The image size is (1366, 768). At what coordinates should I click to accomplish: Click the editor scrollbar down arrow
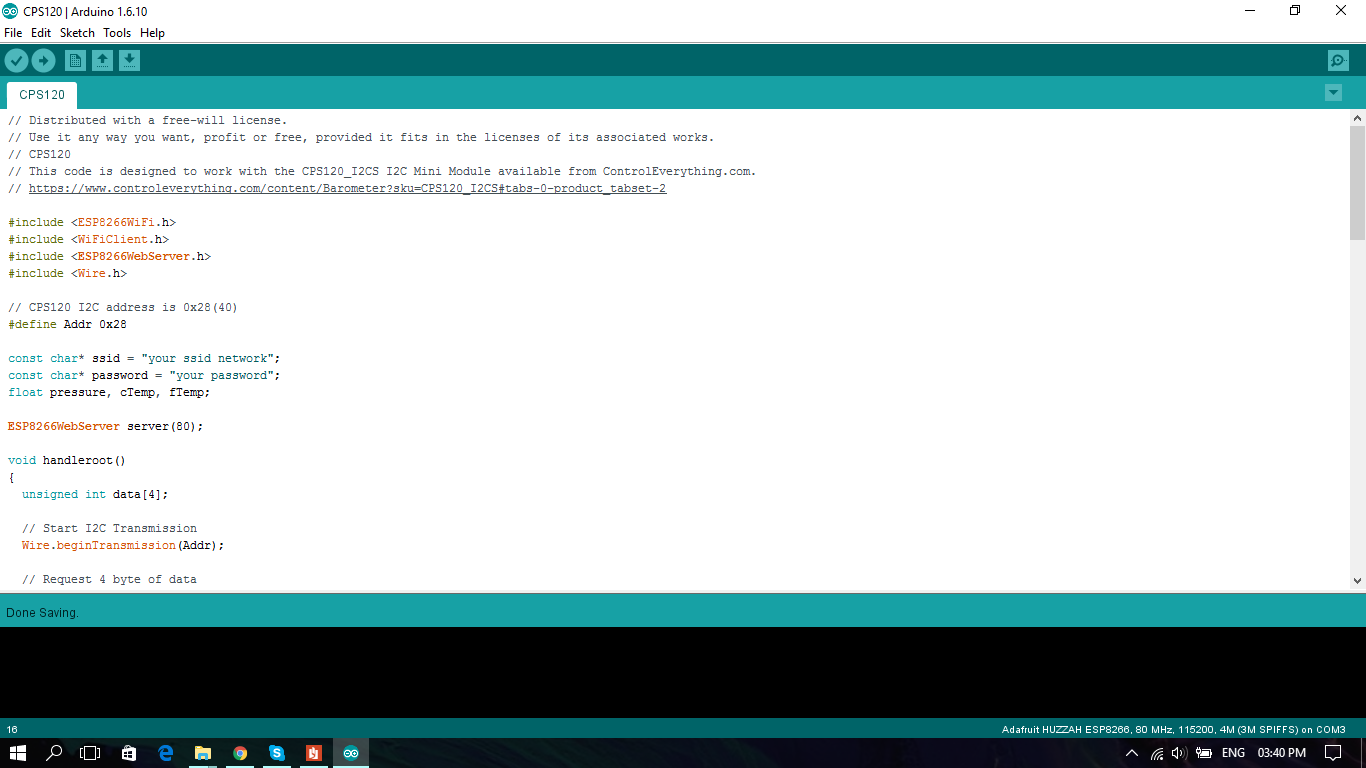[1357, 580]
